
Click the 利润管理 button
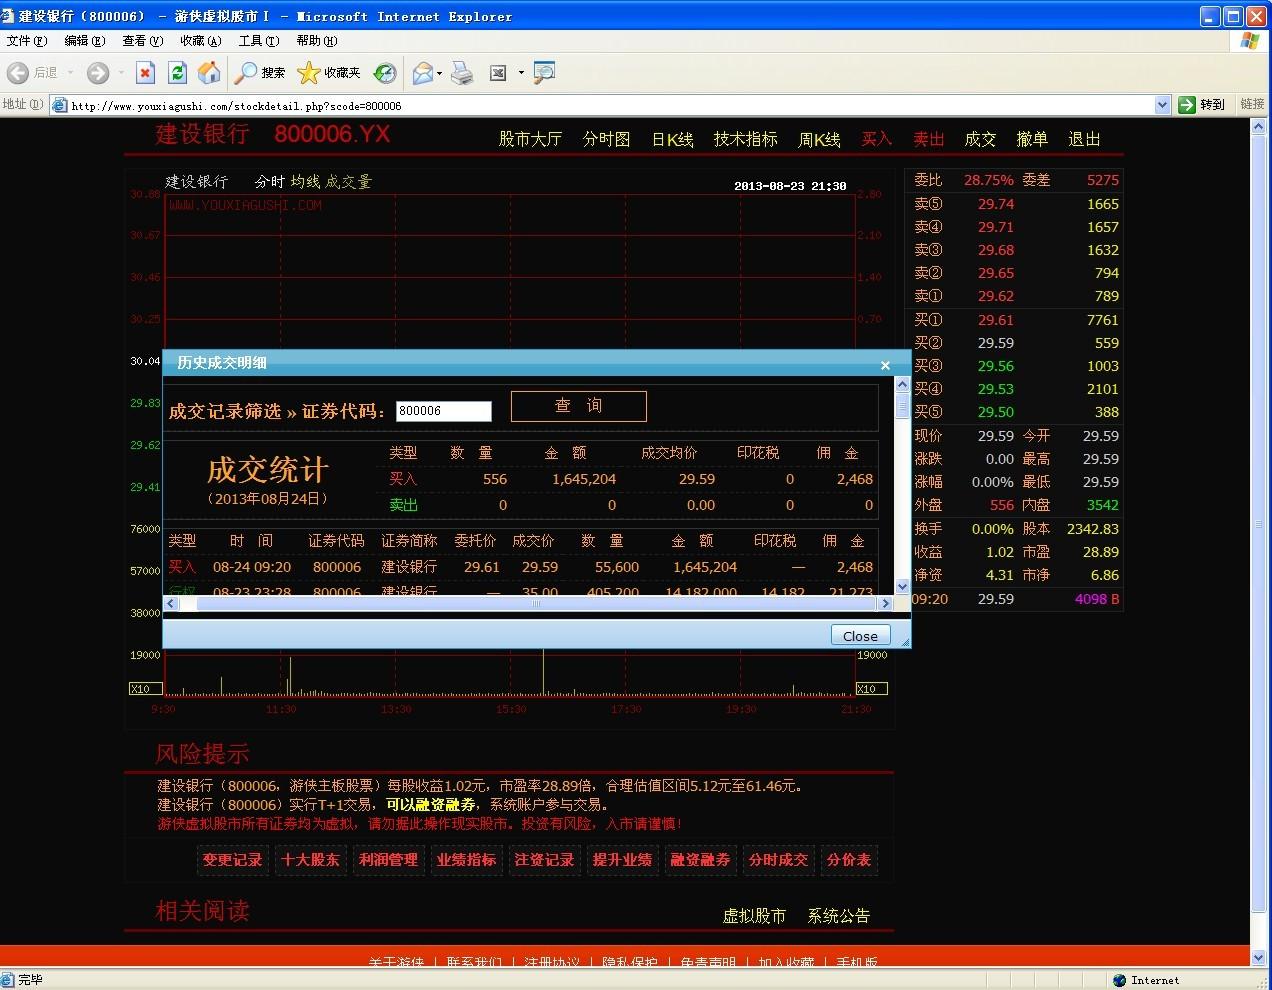pyautogui.click(x=388, y=860)
